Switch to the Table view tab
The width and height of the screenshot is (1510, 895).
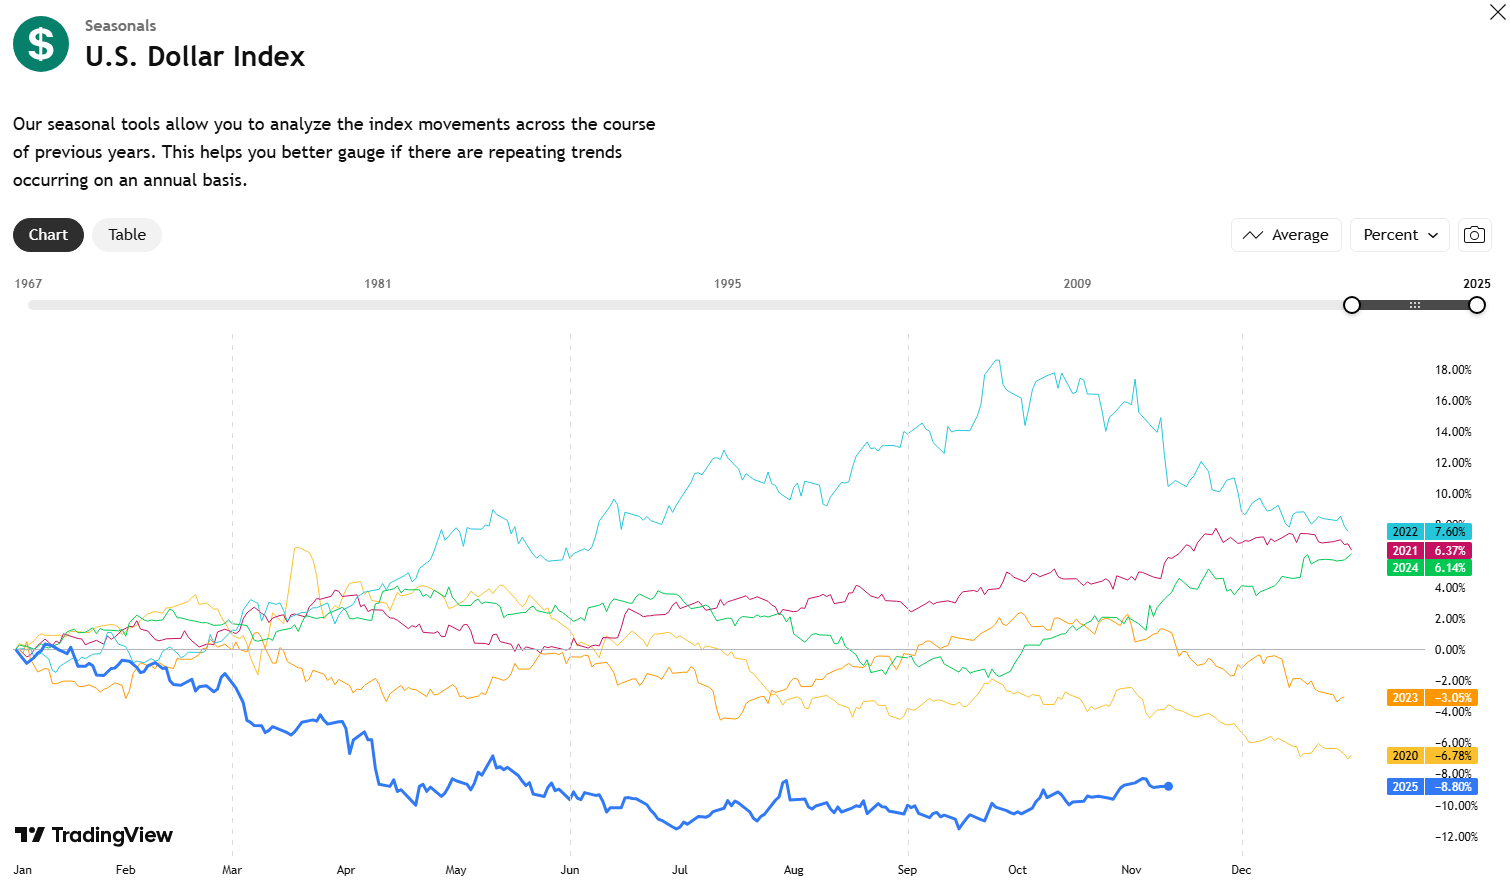126,234
